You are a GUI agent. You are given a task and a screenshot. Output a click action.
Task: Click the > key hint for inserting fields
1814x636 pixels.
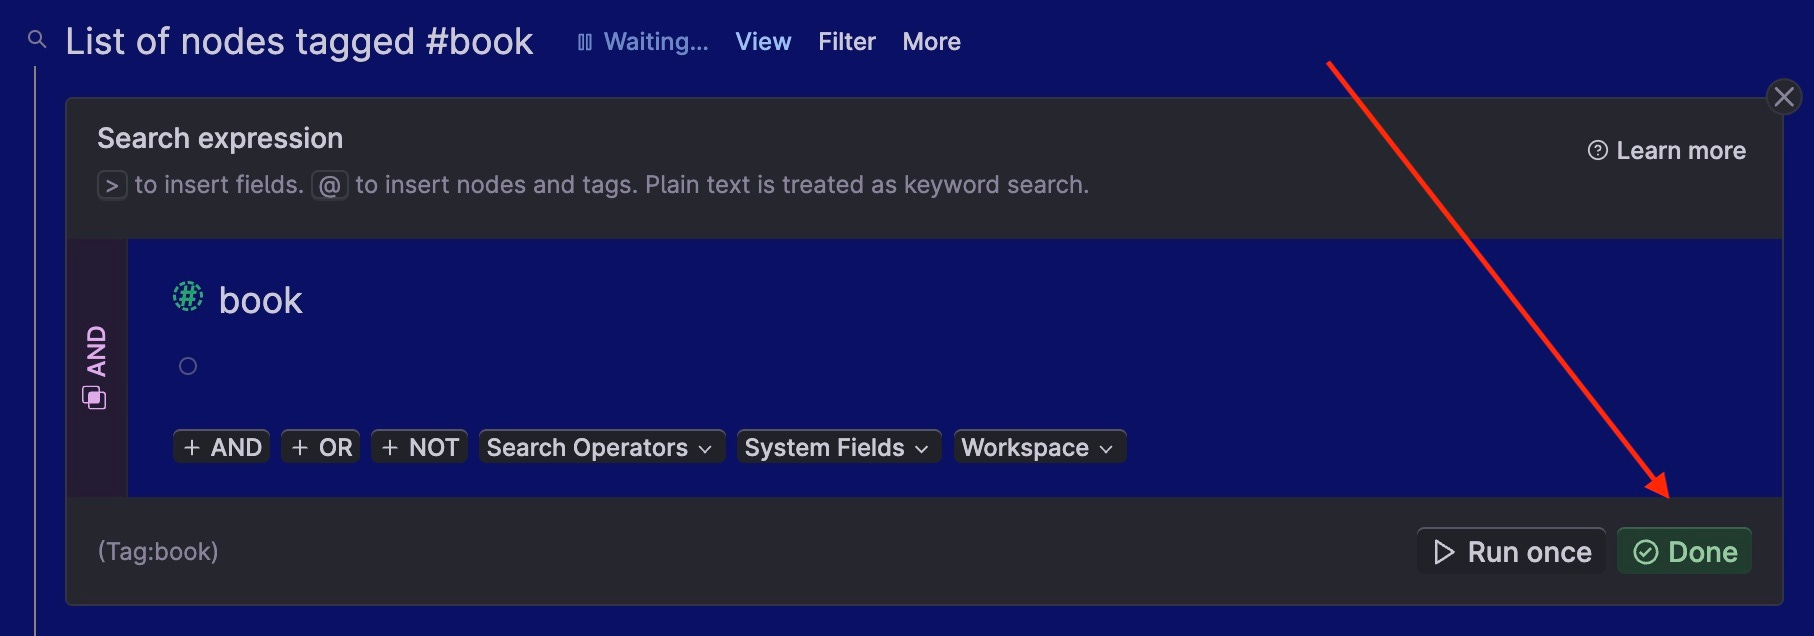112,186
